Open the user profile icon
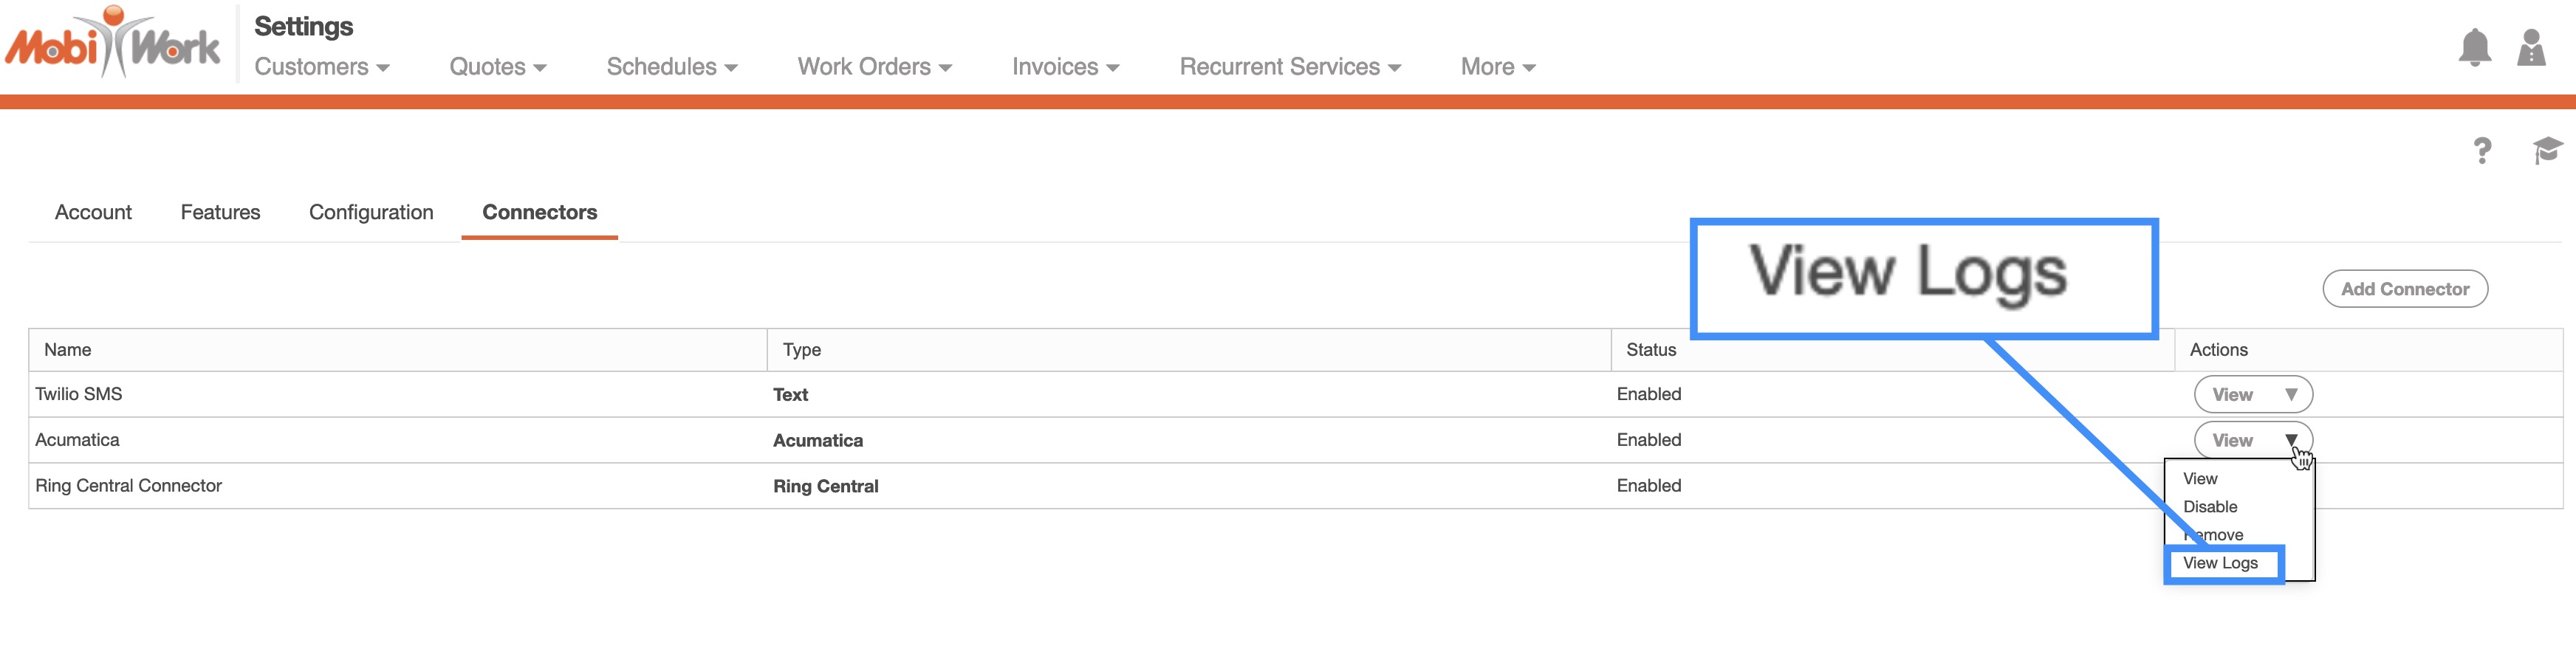 pos(2530,47)
